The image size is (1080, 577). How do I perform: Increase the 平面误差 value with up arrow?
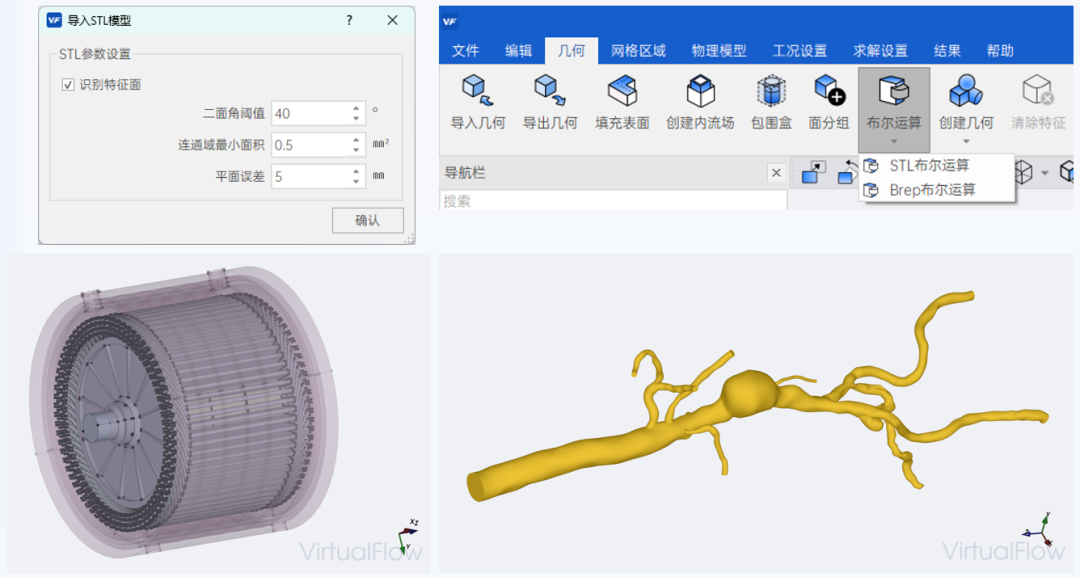[x=356, y=172]
